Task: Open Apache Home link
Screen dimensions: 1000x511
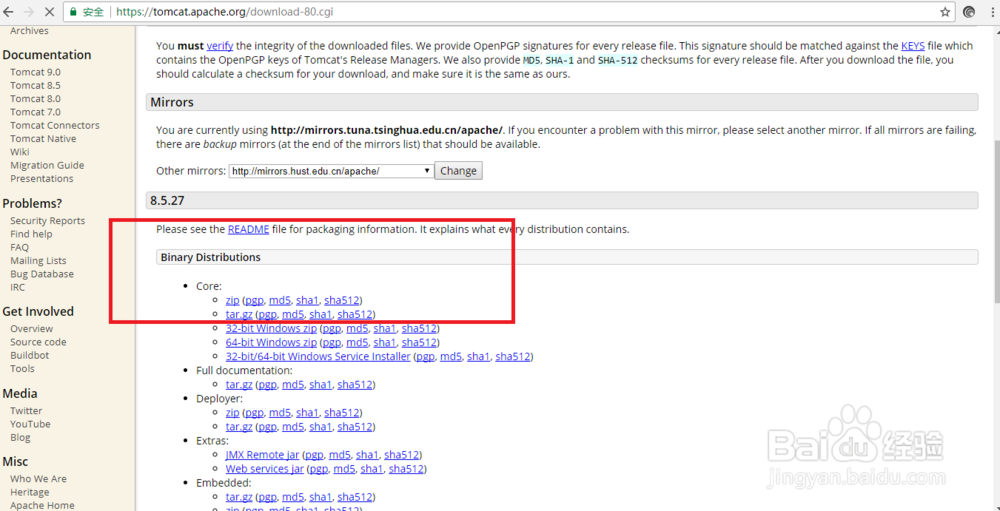Action: point(42,505)
